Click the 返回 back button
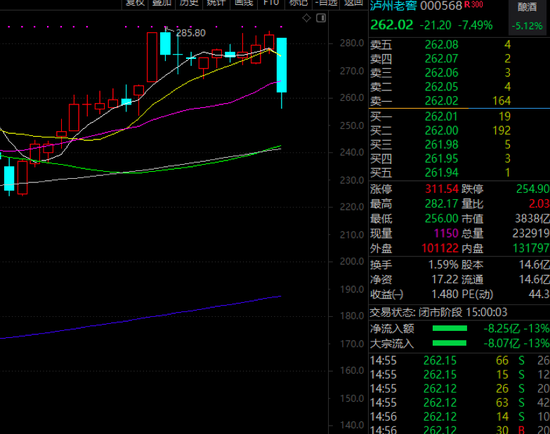The height and width of the screenshot is (434, 550). [353, 3]
